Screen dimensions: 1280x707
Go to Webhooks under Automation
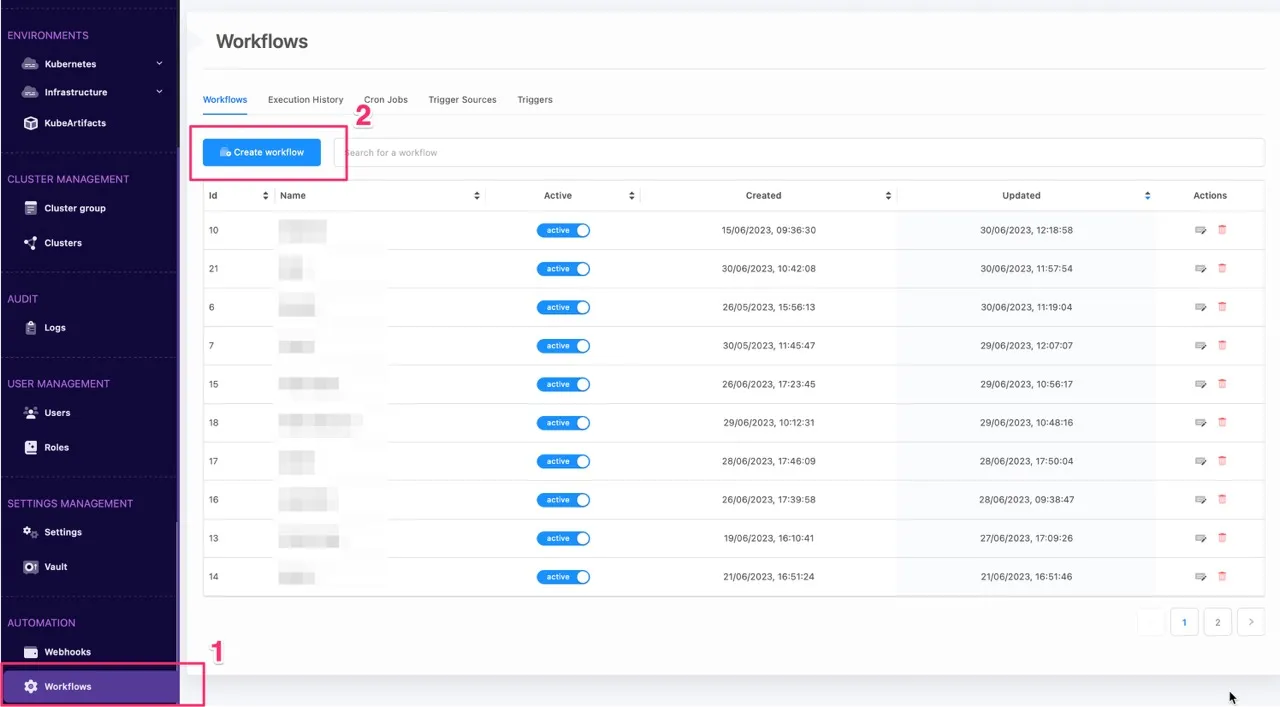(x=58, y=652)
